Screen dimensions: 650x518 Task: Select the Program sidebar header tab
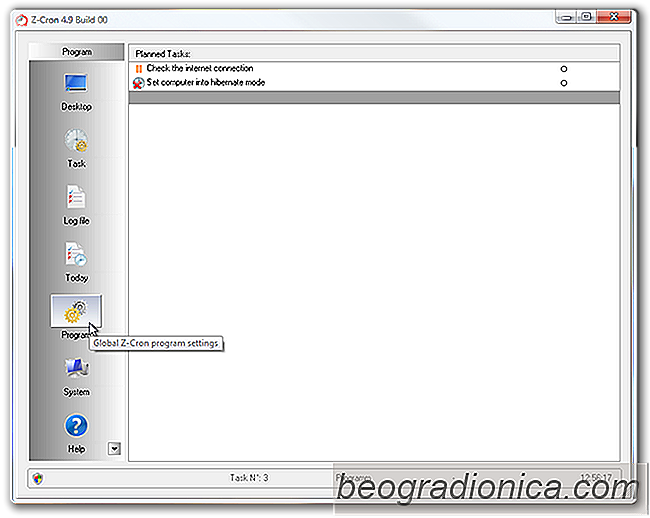click(77, 52)
